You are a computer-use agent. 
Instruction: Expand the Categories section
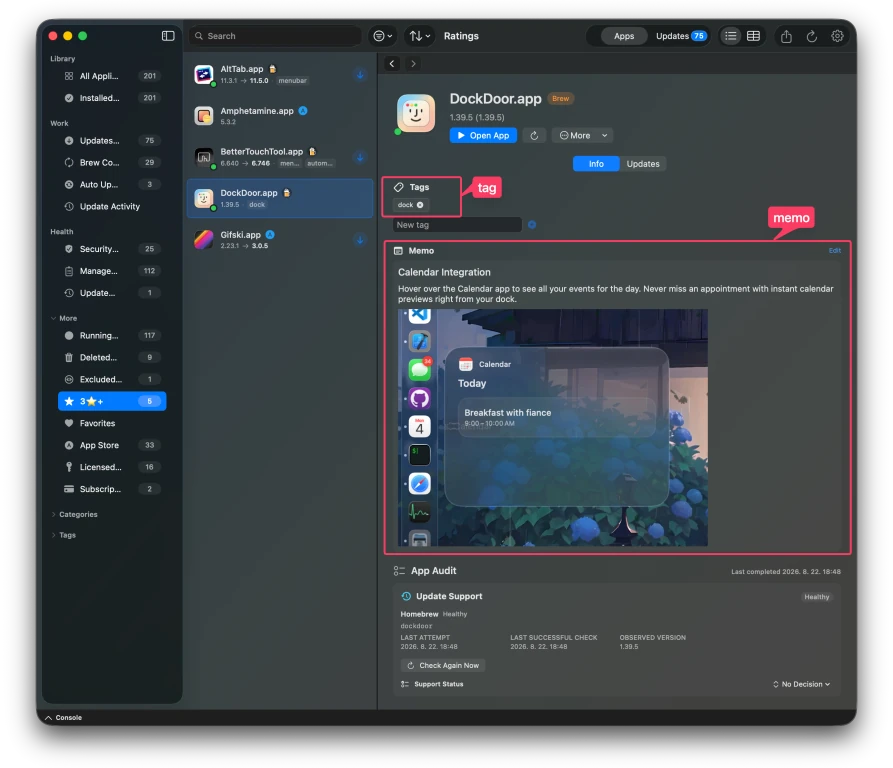54,514
